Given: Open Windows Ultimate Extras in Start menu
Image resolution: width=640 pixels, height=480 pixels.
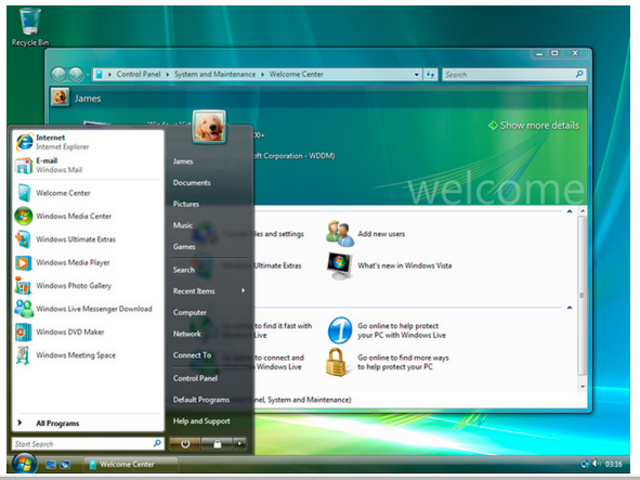Looking at the screenshot, I should pos(87,239).
